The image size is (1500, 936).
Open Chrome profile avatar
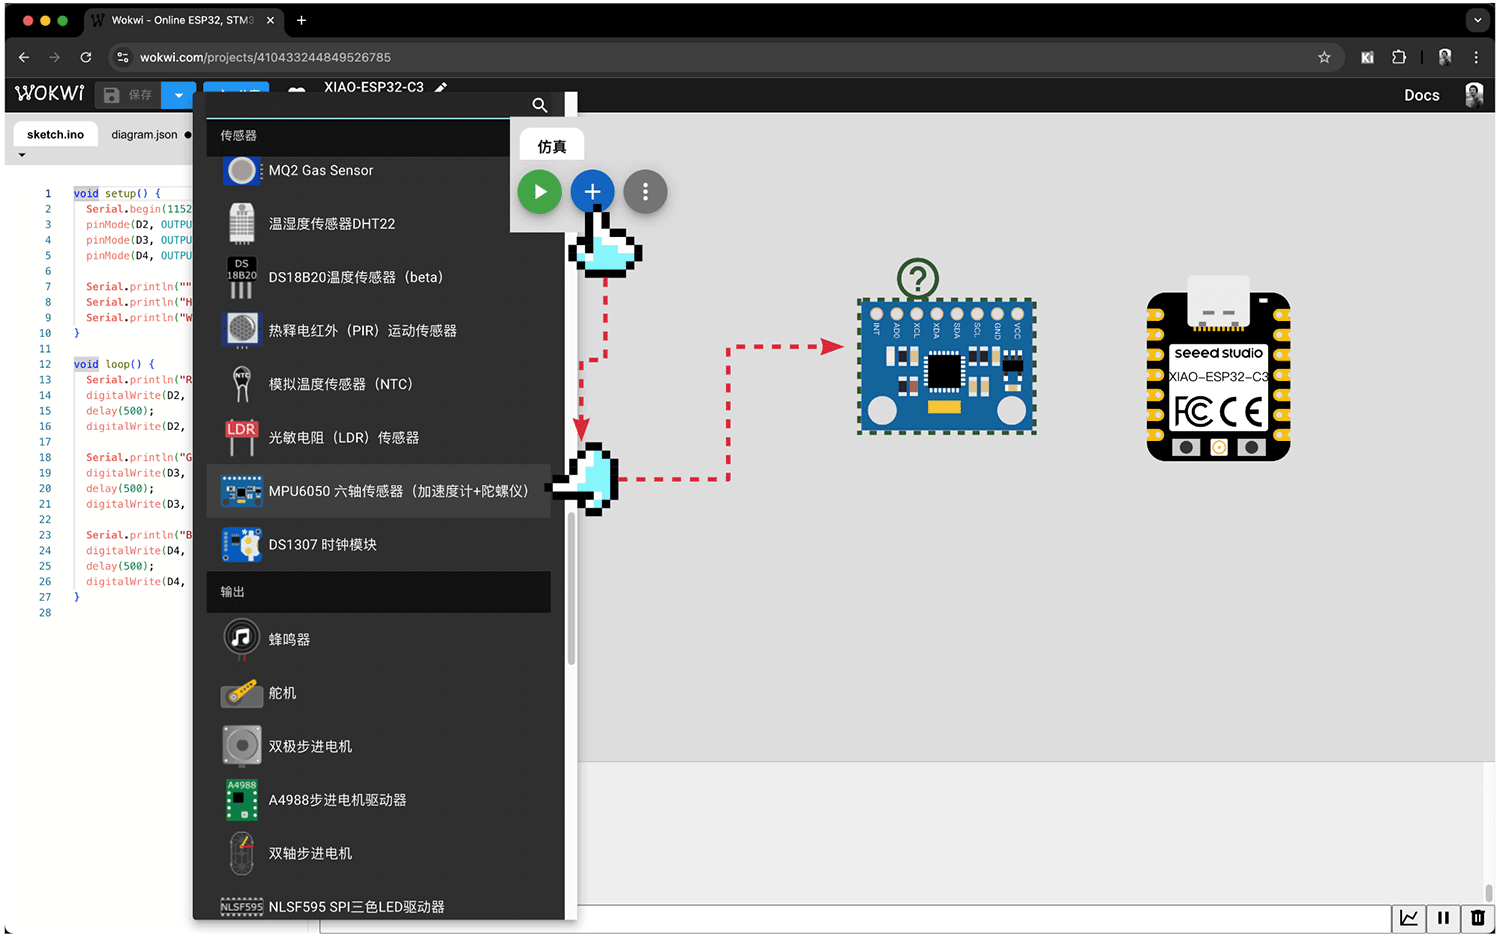click(x=1444, y=57)
